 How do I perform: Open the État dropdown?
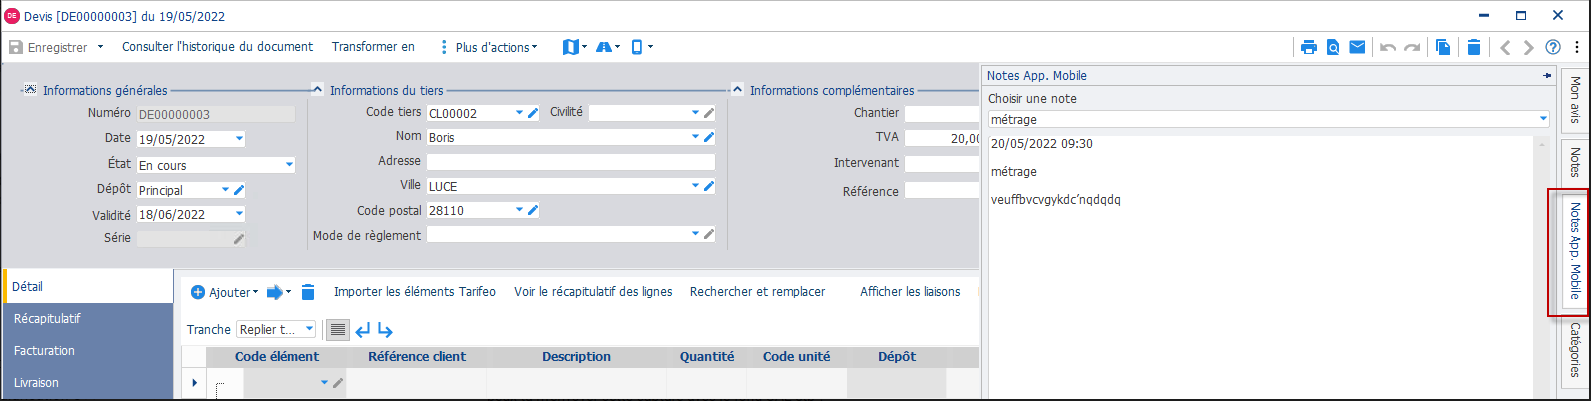point(289,165)
